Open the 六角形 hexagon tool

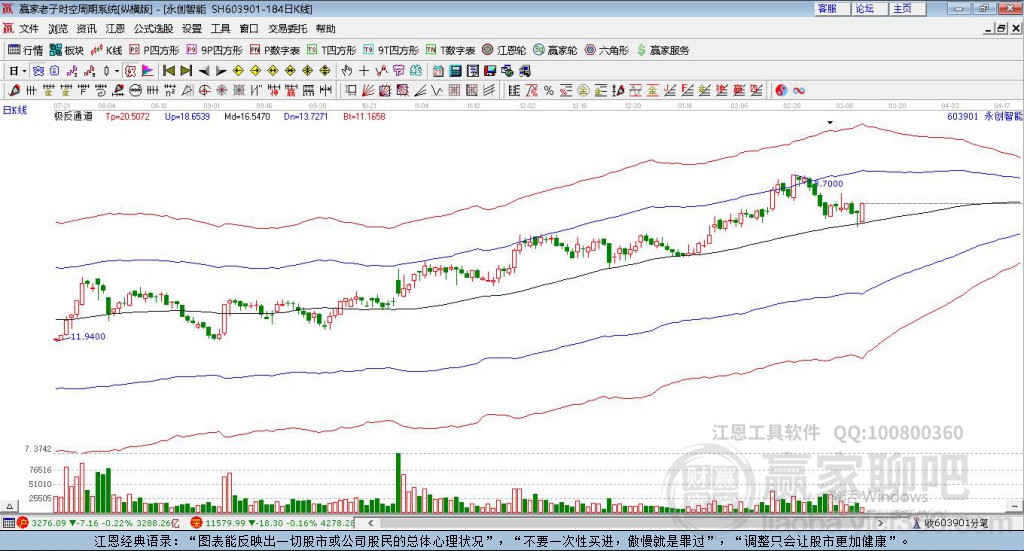click(606, 50)
